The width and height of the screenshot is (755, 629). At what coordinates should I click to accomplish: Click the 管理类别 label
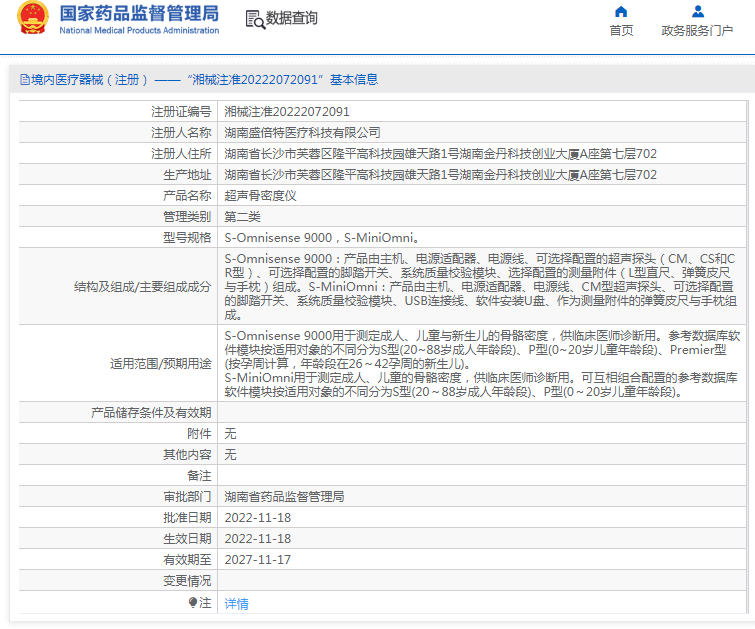click(187, 217)
